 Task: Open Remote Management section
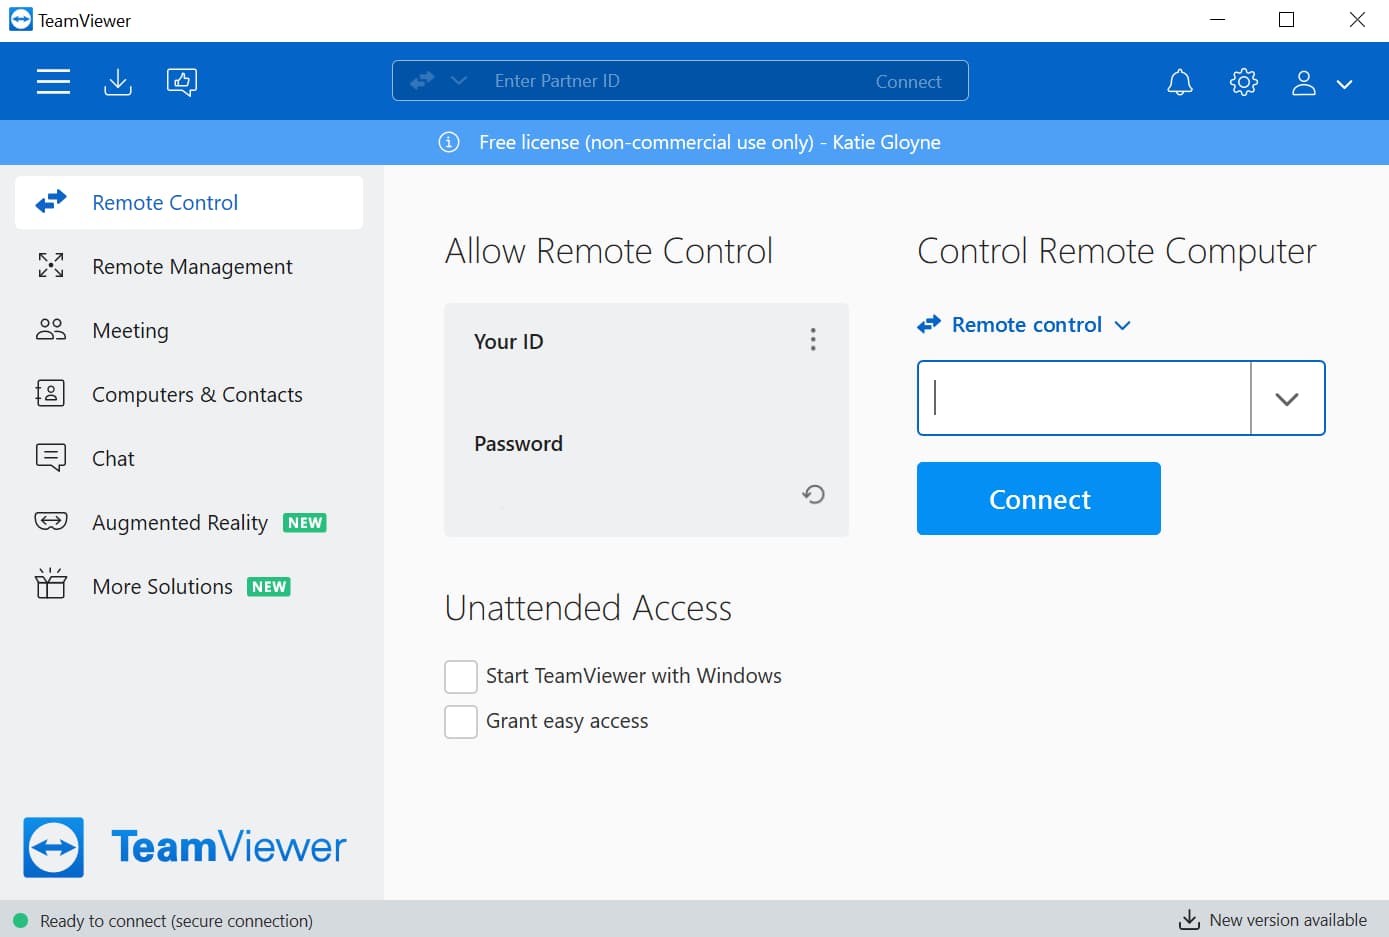tap(189, 267)
